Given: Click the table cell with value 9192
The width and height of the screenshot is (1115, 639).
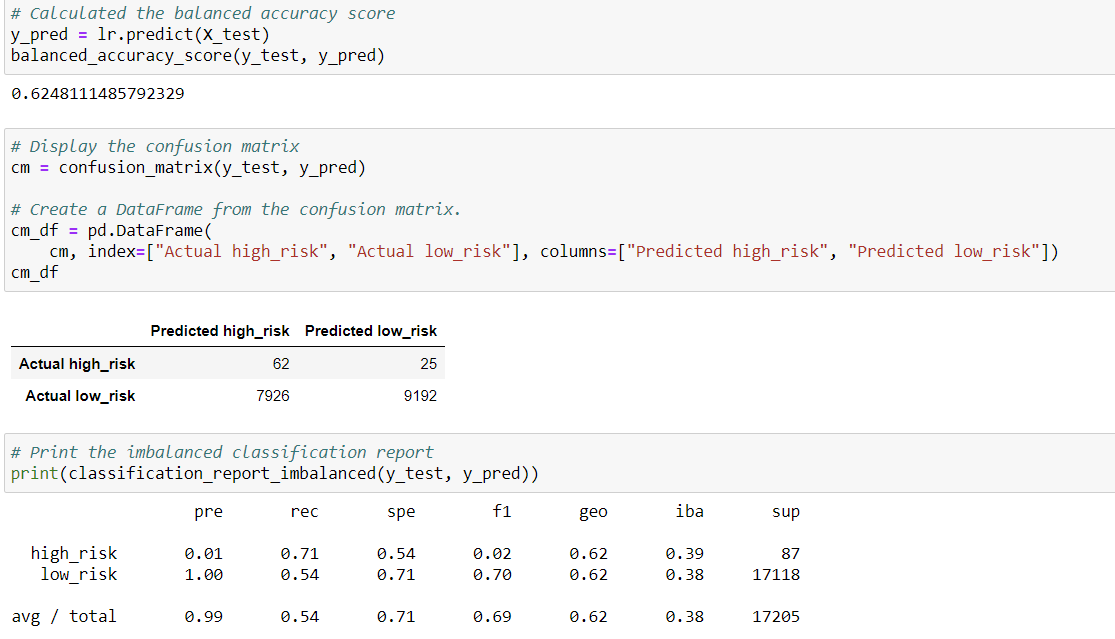Looking at the screenshot, I should [420, 396].
